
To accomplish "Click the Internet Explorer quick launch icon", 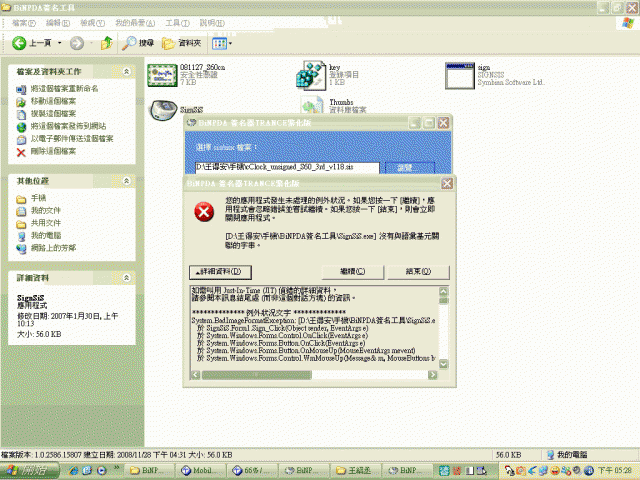I will pyautogui.click(x=73, y=471).
